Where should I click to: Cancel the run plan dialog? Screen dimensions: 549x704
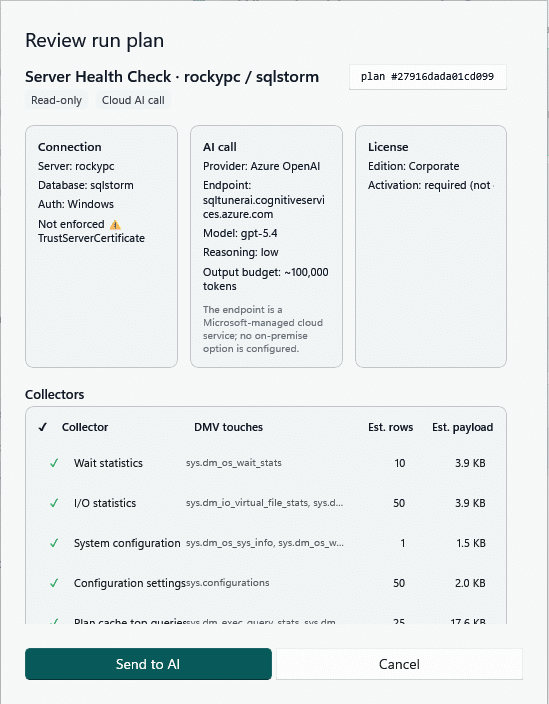(x=399, y=664)
